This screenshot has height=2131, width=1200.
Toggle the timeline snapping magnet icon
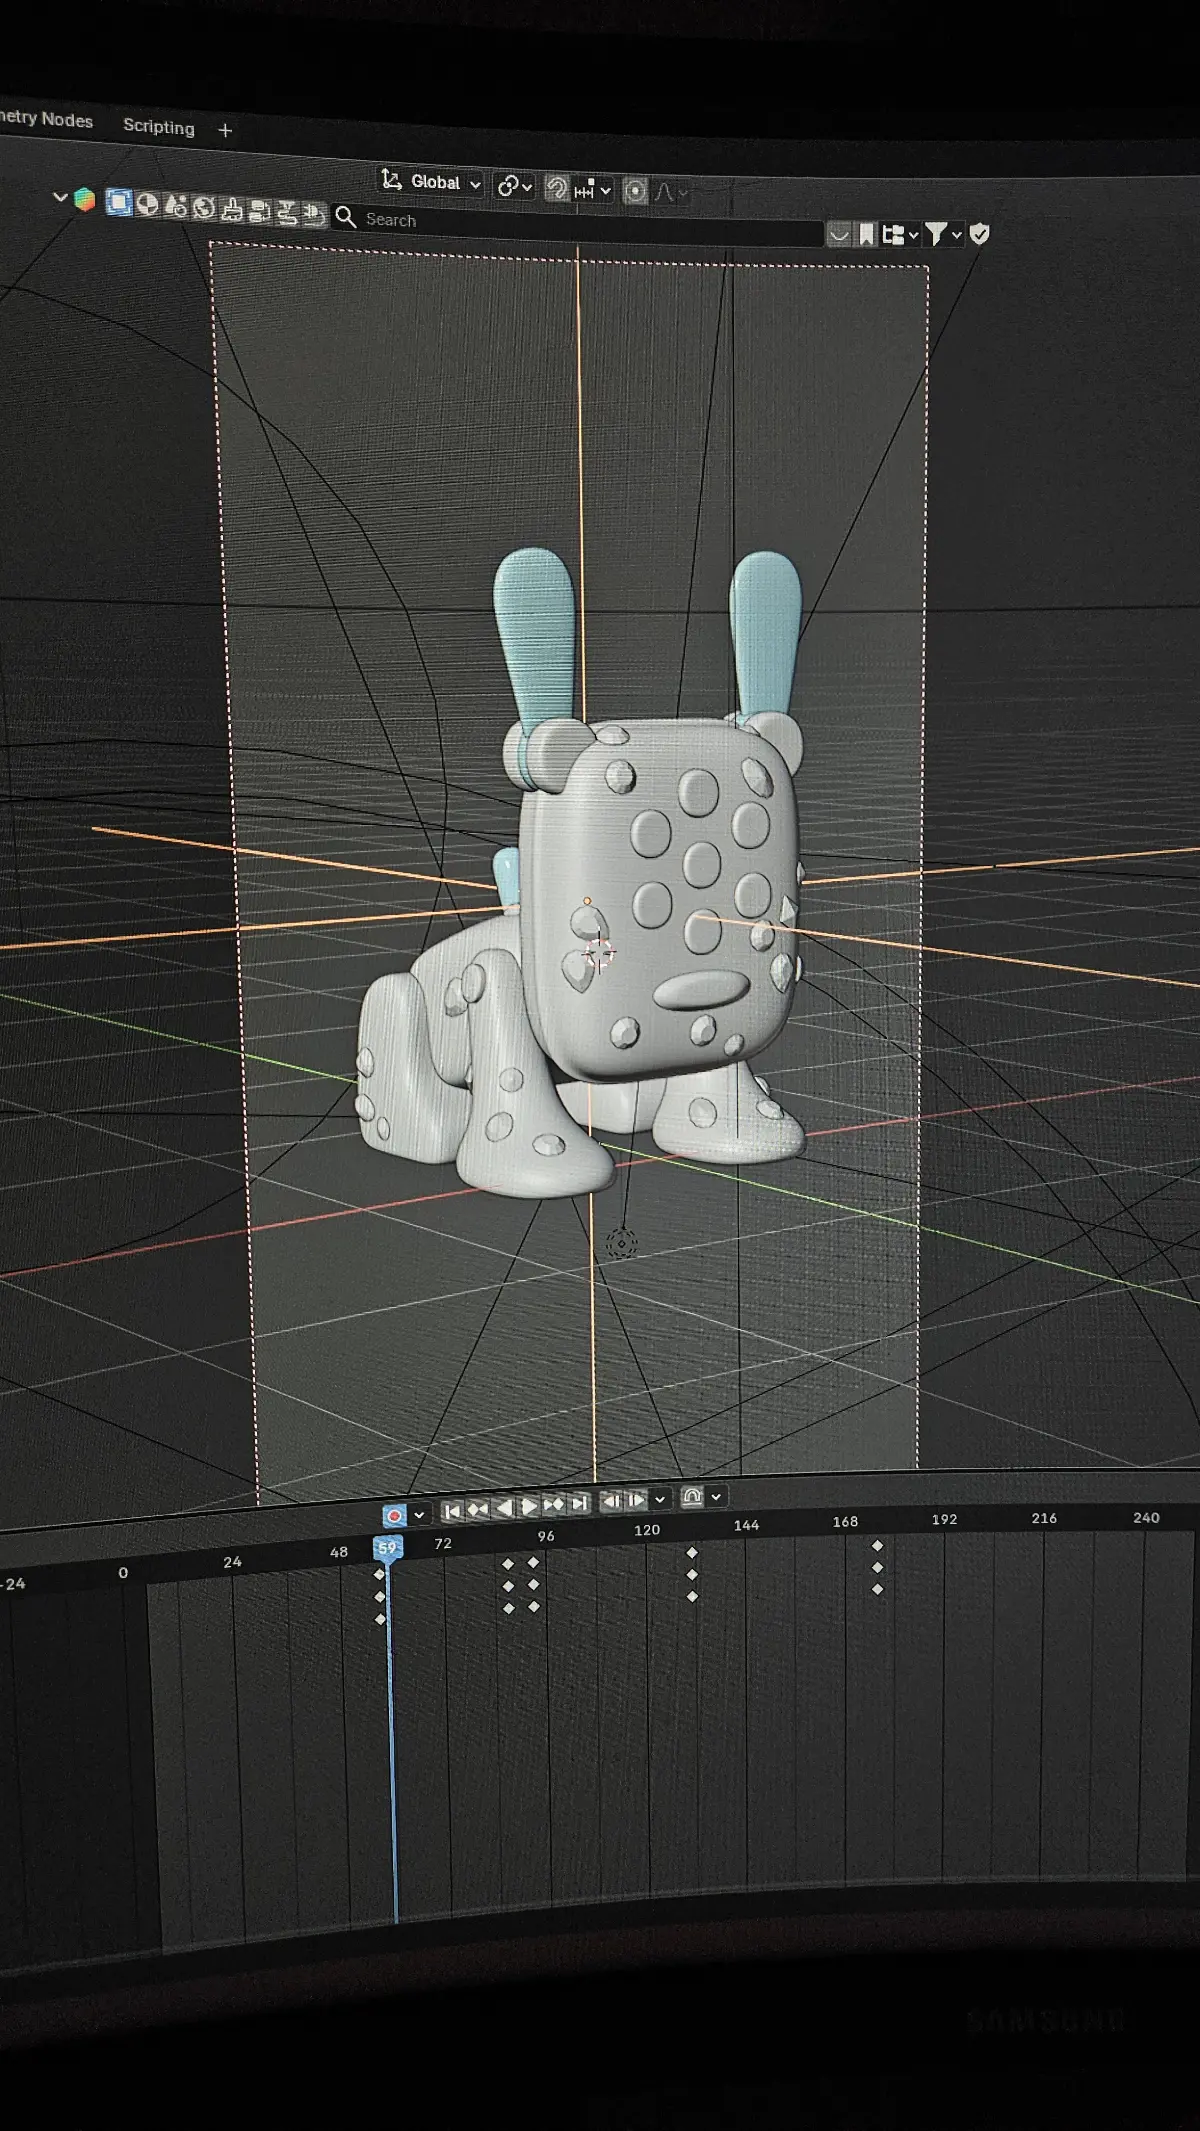coord(692,1497)
